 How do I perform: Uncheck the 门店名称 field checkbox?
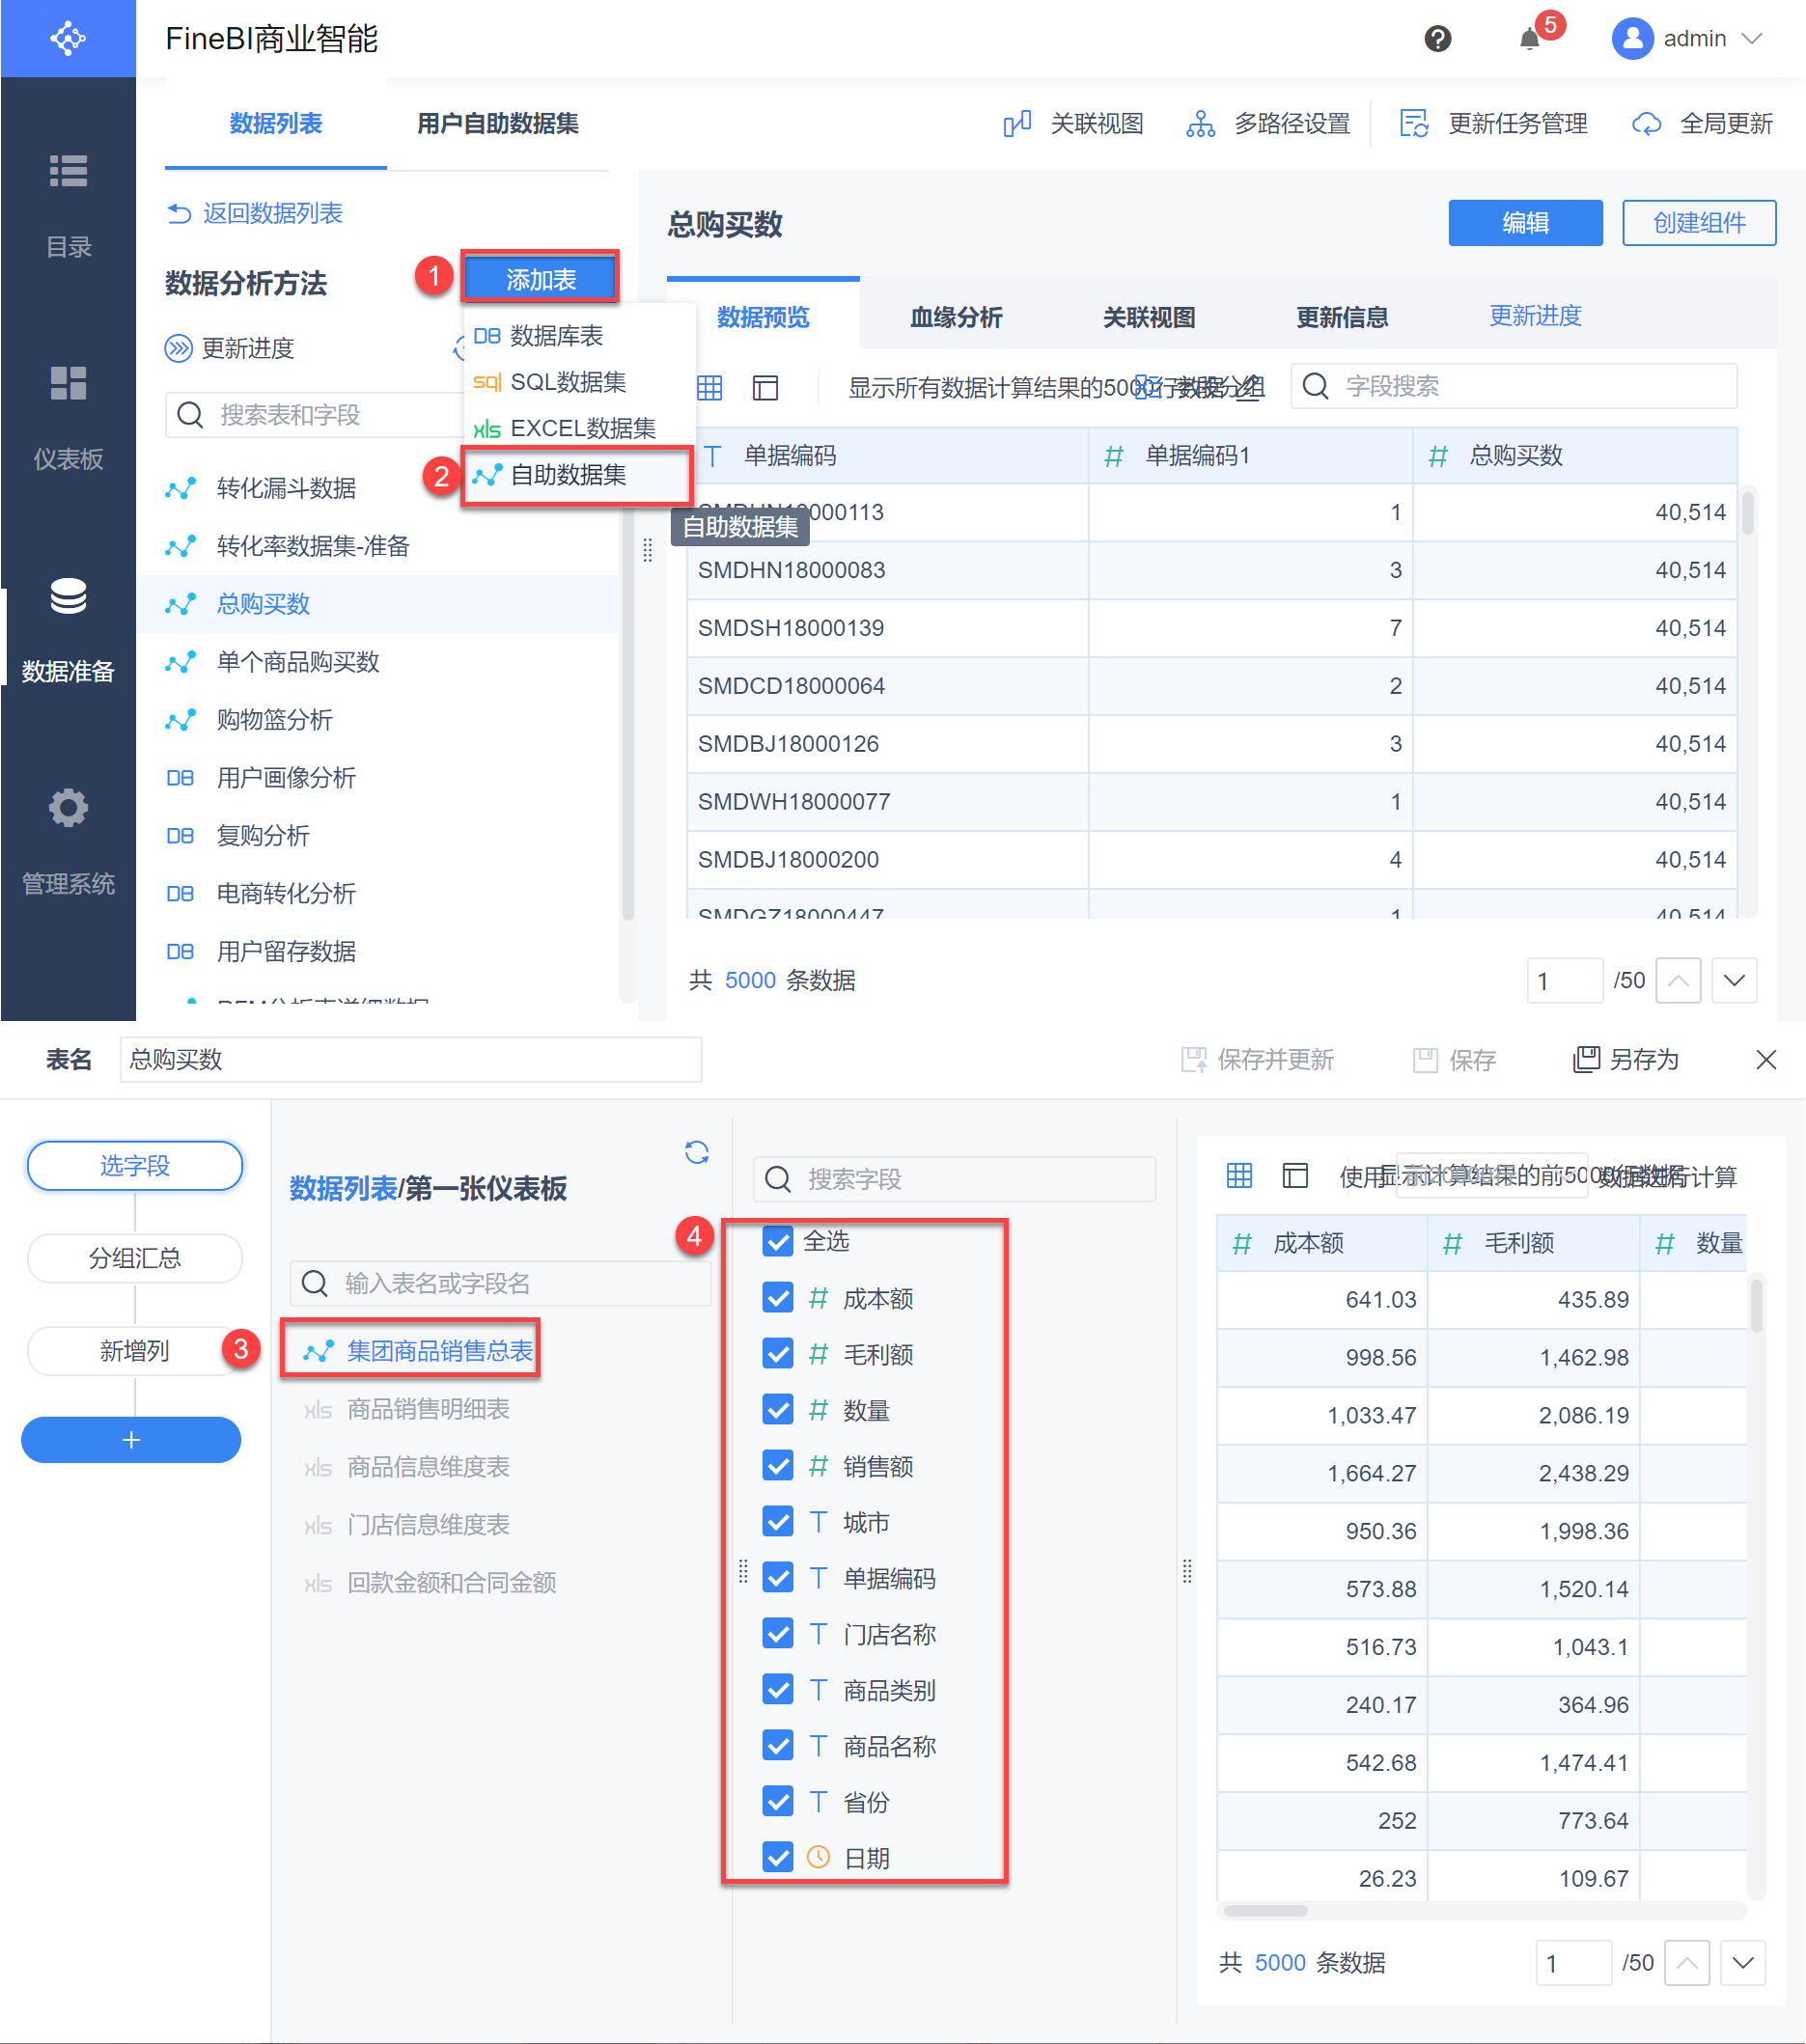point(777,1633)
